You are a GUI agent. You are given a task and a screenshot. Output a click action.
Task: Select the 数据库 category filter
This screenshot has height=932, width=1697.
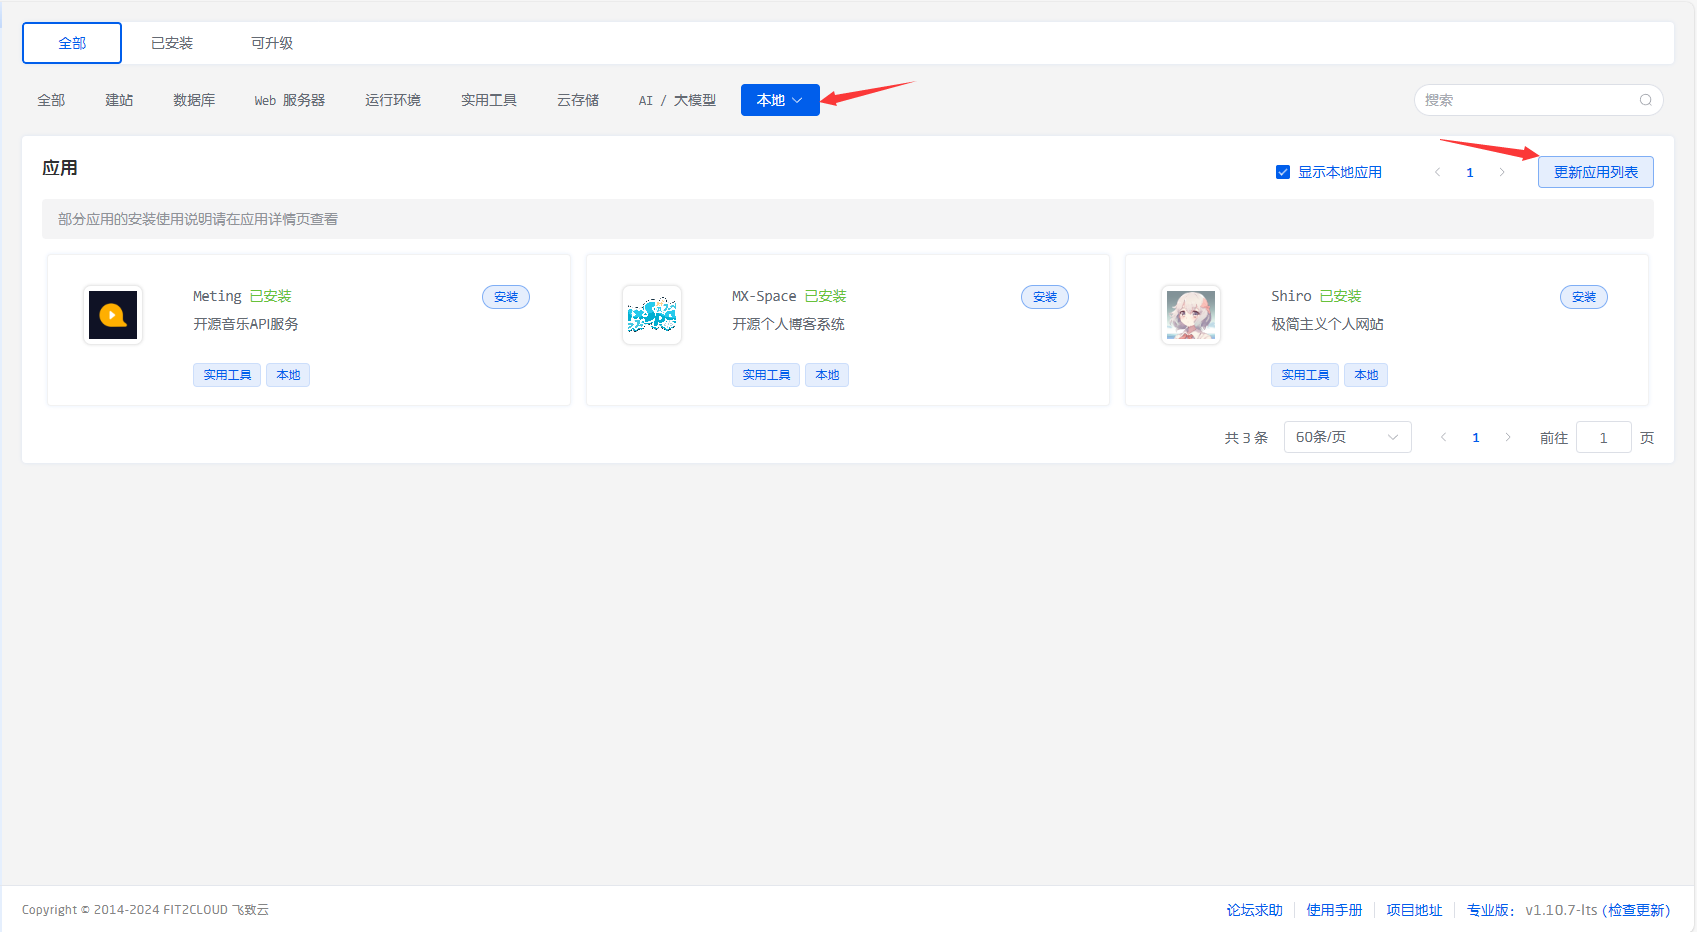click(194, 99)
